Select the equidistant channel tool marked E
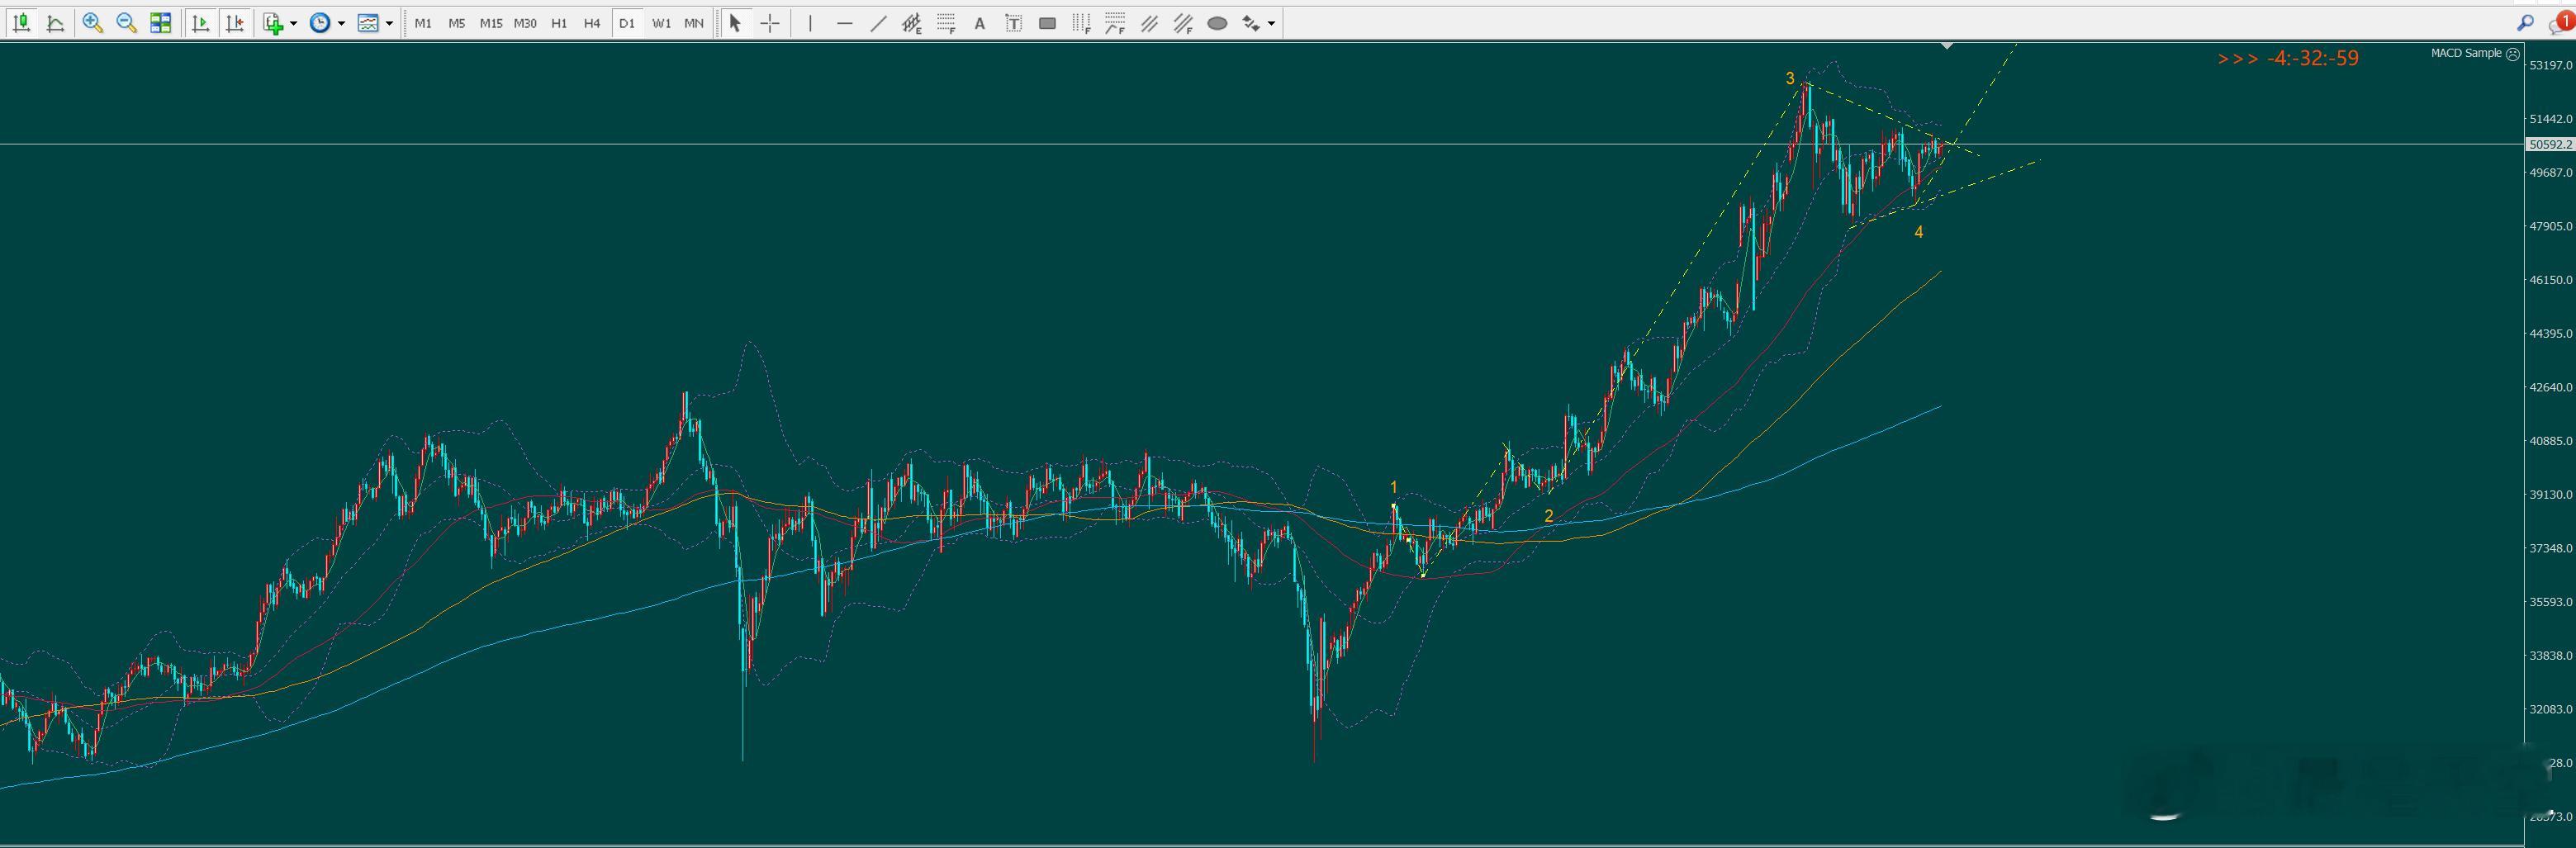Viewport: 2576px width, 848px height. [912, 23]
